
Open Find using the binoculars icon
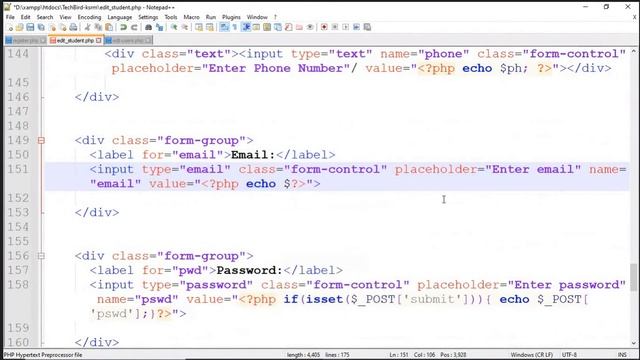(x=149, y=27)
